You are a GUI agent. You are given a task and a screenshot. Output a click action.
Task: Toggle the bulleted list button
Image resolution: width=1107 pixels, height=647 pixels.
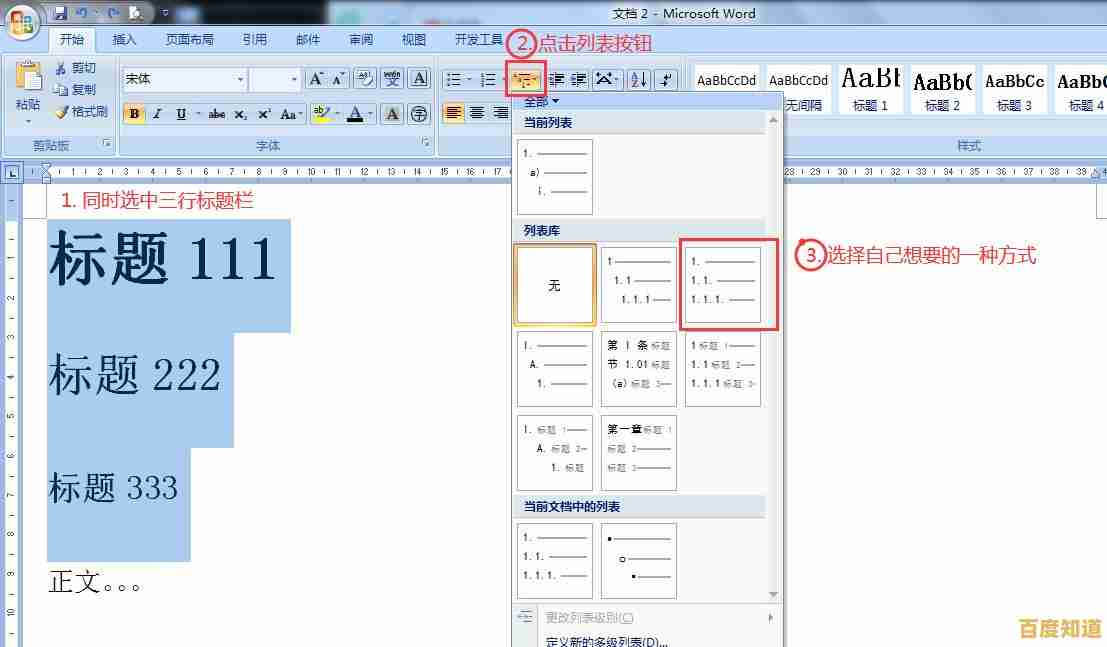(x=455, y=79)
